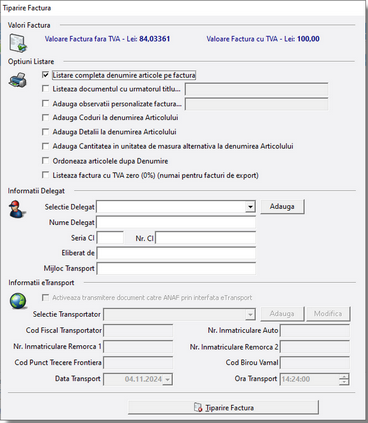
Task: Toggle Activeaza transmitere document catre ANAF checkbox
Action: pyautogui.click(x=45, y=298)
